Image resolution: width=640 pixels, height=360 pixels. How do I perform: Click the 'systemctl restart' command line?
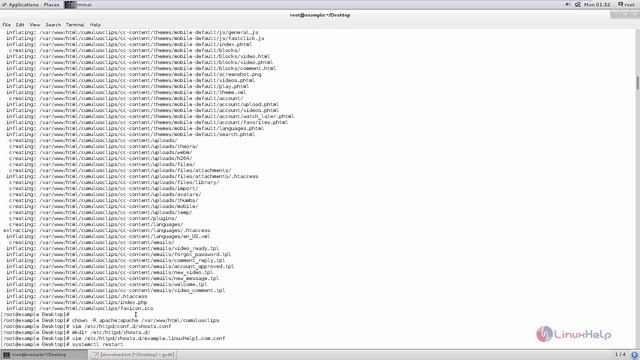62,344
